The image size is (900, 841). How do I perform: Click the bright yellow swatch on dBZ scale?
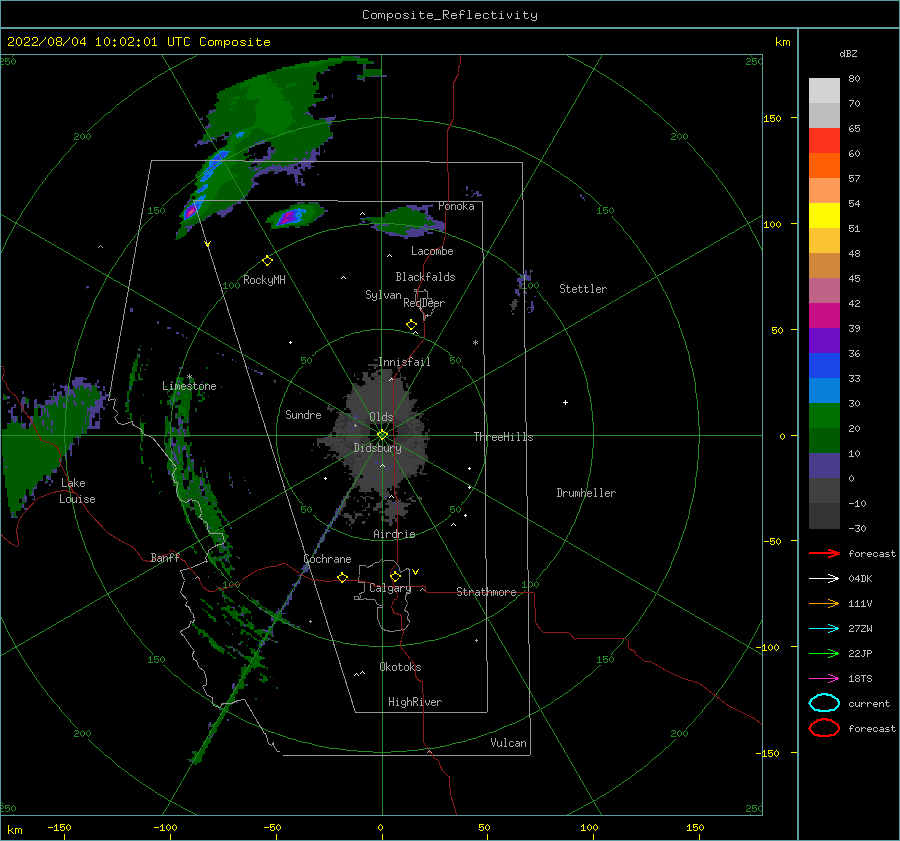pos(824,215)
